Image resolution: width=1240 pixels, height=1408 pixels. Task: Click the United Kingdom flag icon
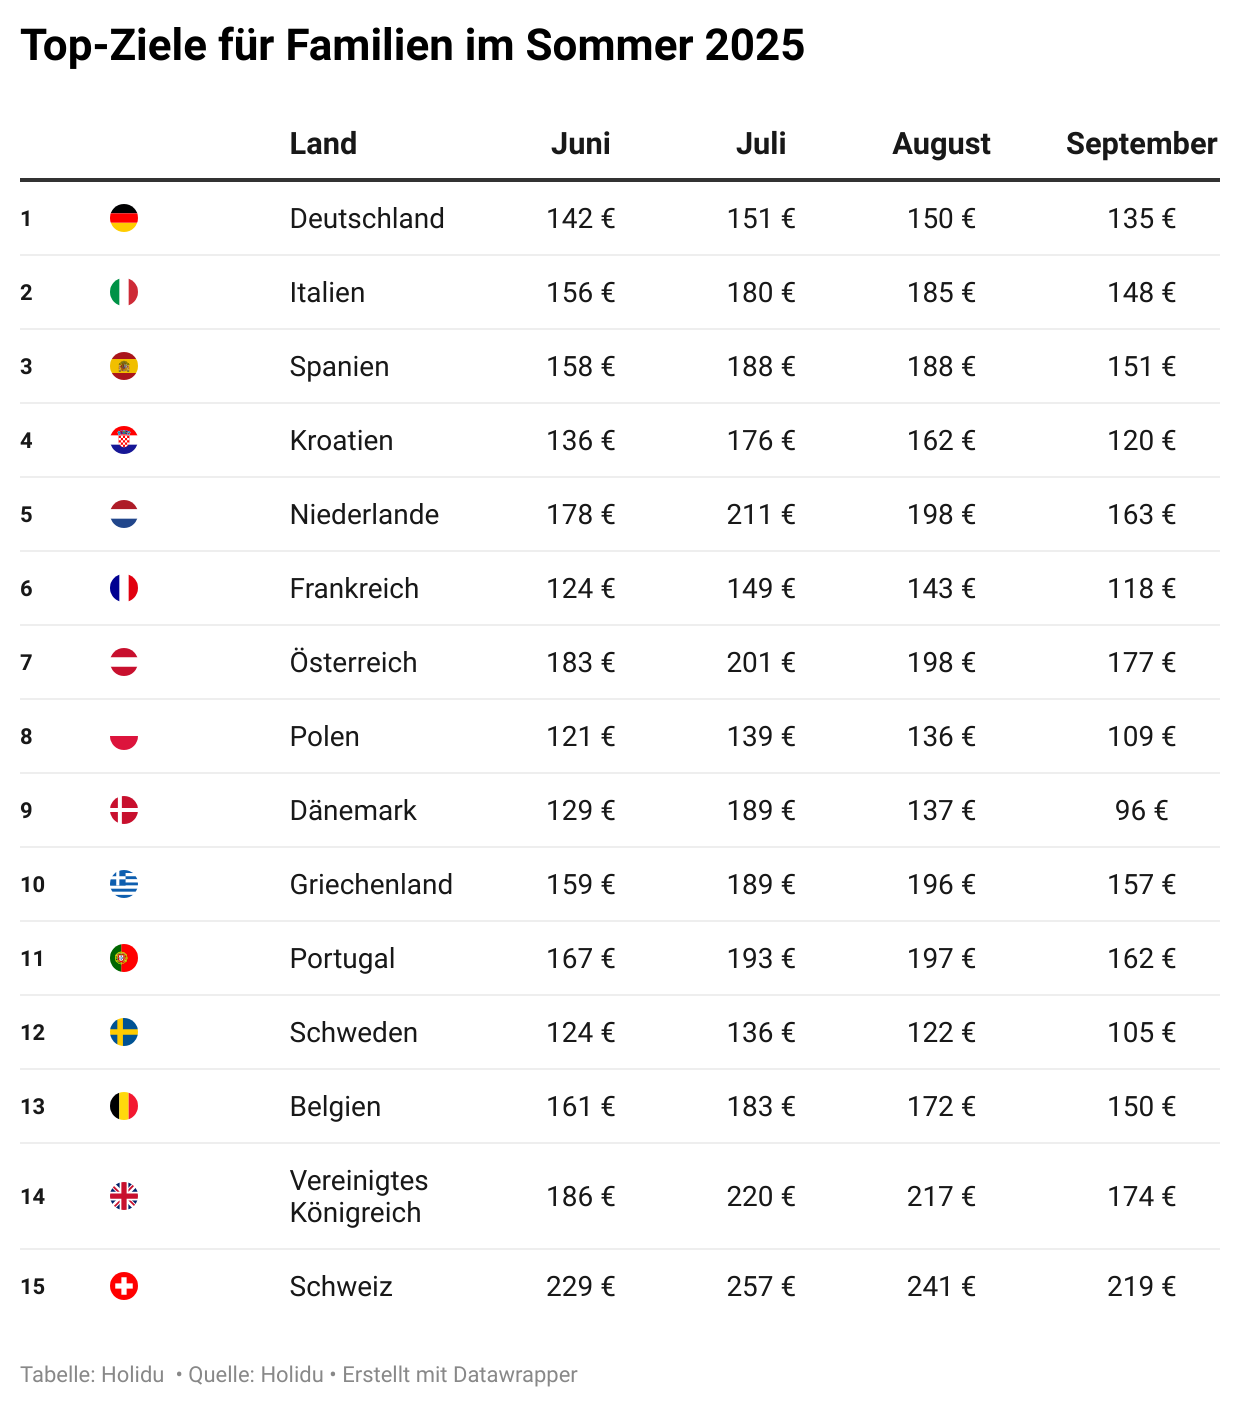coord(124,1196)
